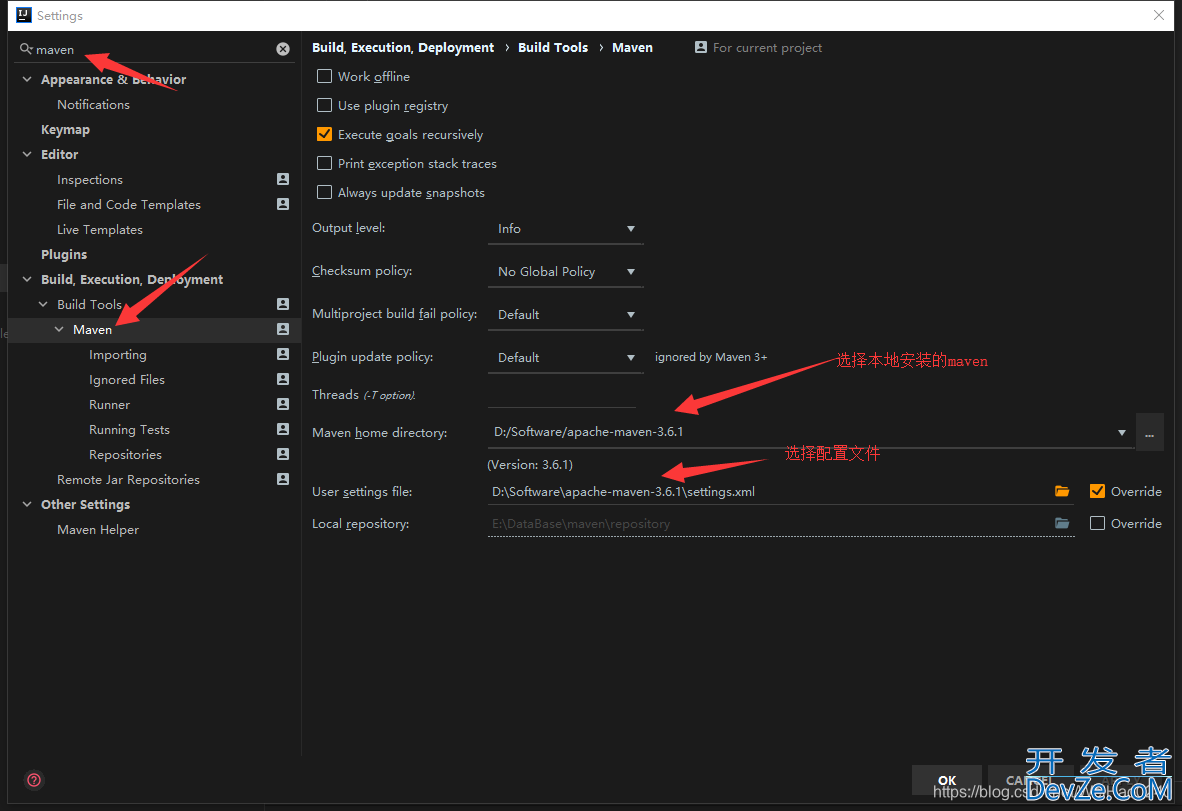Image resolution: width=1182 pixels, height=811 pixels.
Task: Select Ignored Files under Maven
Action: (x=127, y=380)
